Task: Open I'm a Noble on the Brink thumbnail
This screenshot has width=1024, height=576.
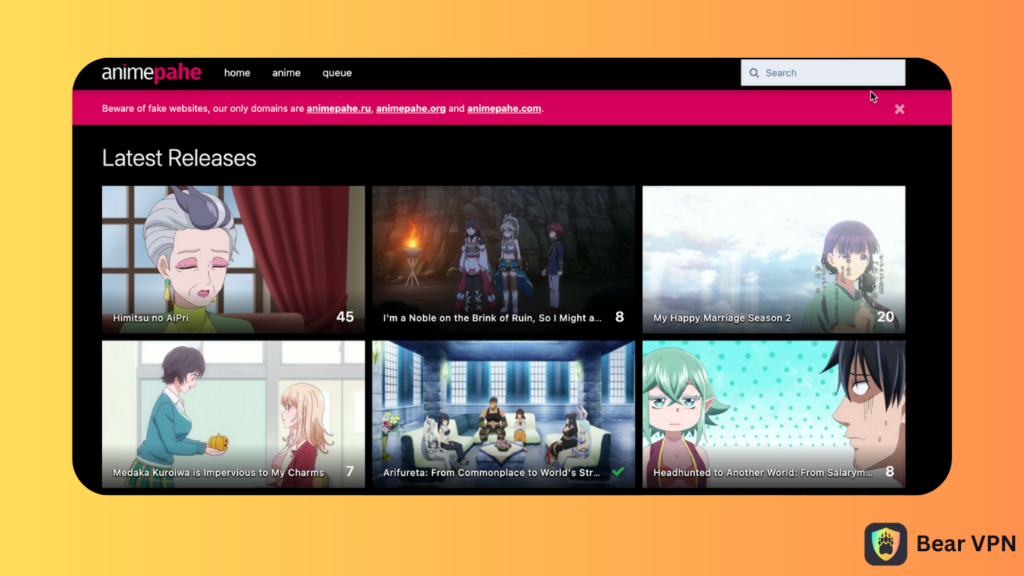Action: pyautogui.click(x=504, y=259)
